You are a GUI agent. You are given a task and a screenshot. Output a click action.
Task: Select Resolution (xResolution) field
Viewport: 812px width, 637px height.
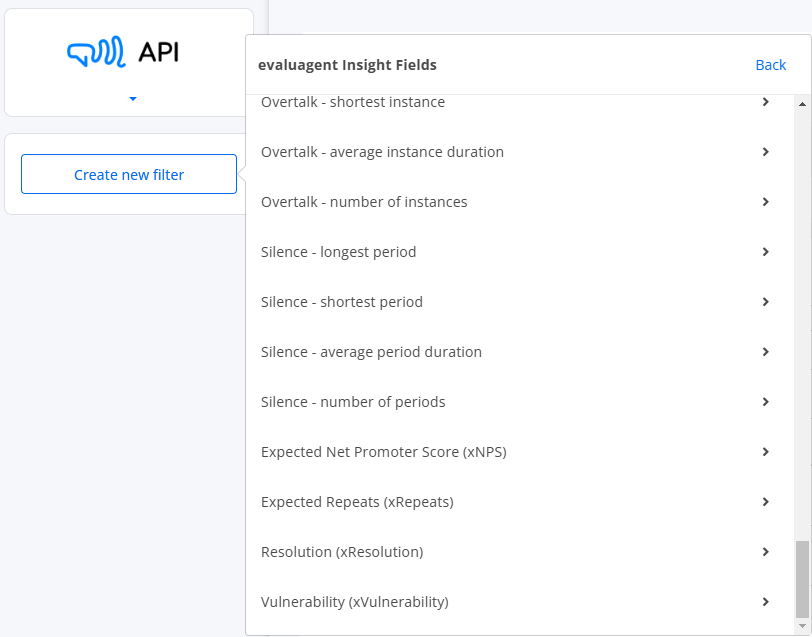(519, 552)
